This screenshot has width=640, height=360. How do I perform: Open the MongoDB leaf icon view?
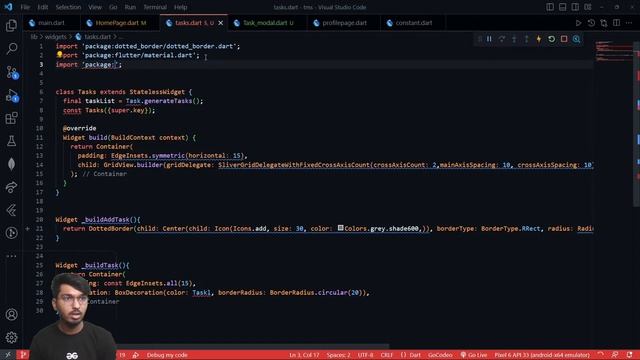coord(11,164)
